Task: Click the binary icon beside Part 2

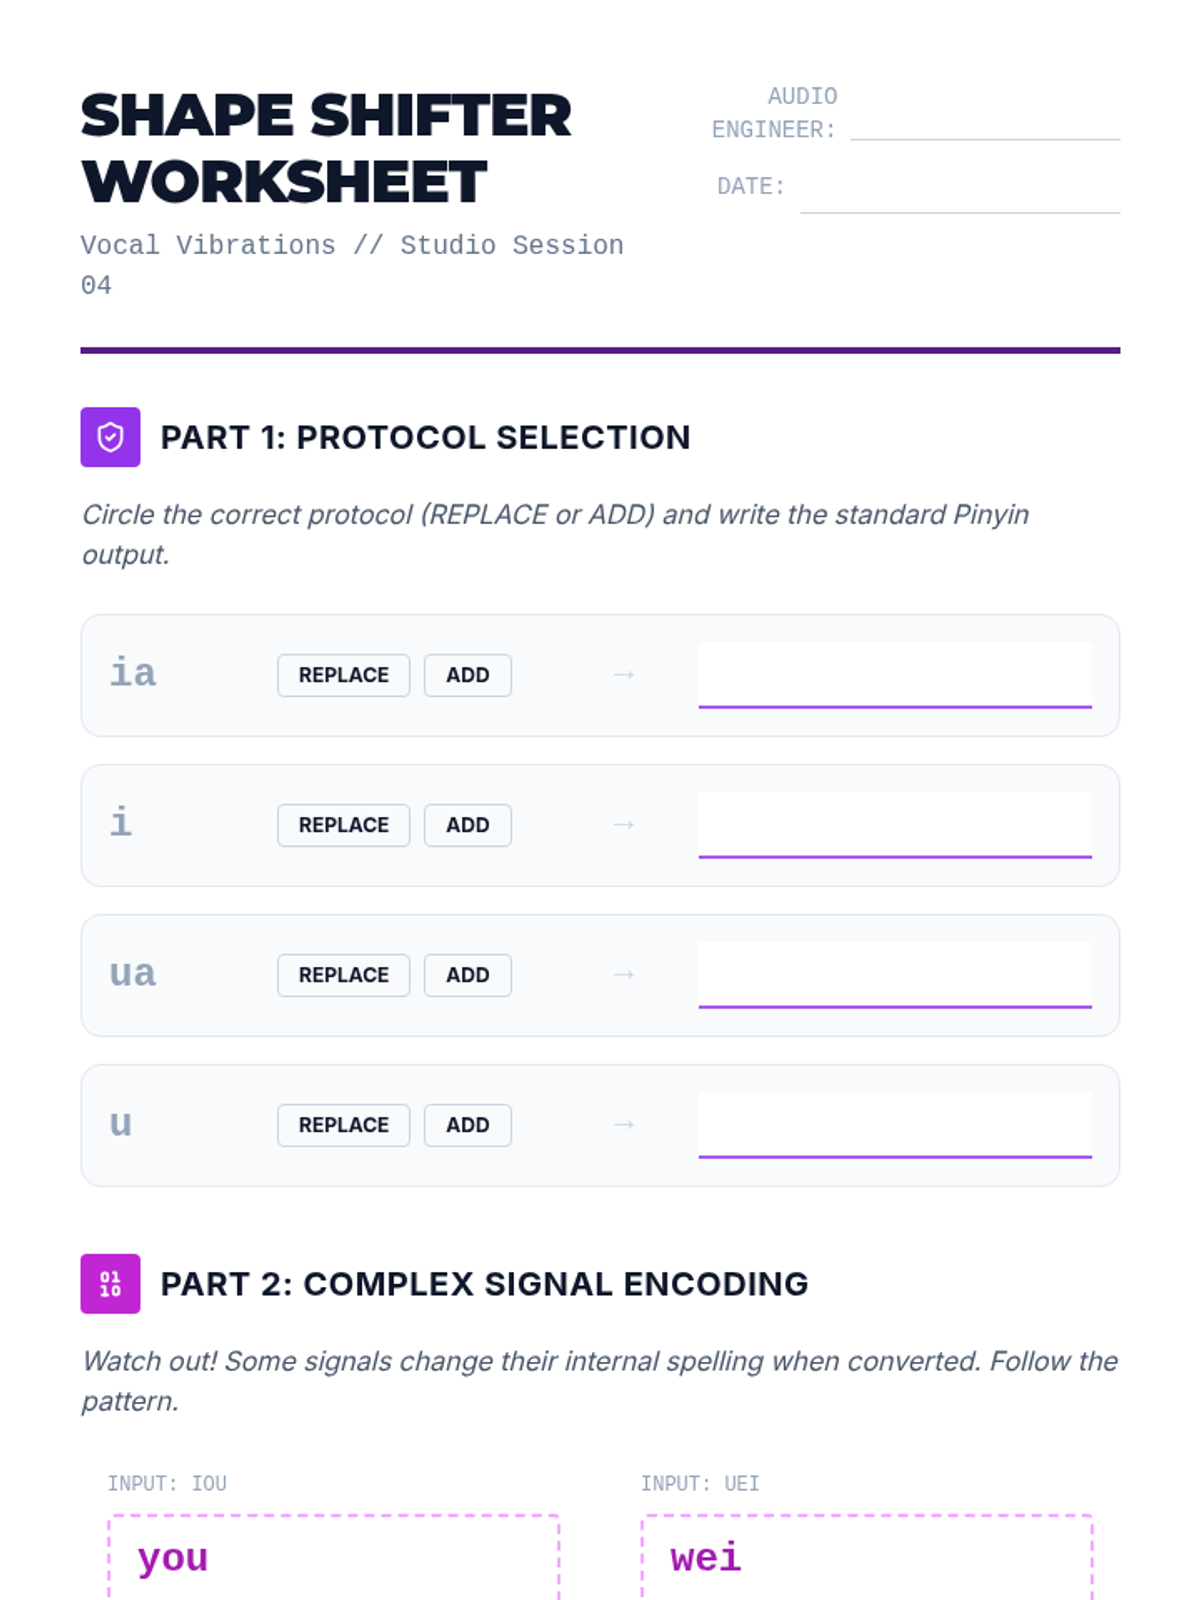Action: click(110, 1284)
